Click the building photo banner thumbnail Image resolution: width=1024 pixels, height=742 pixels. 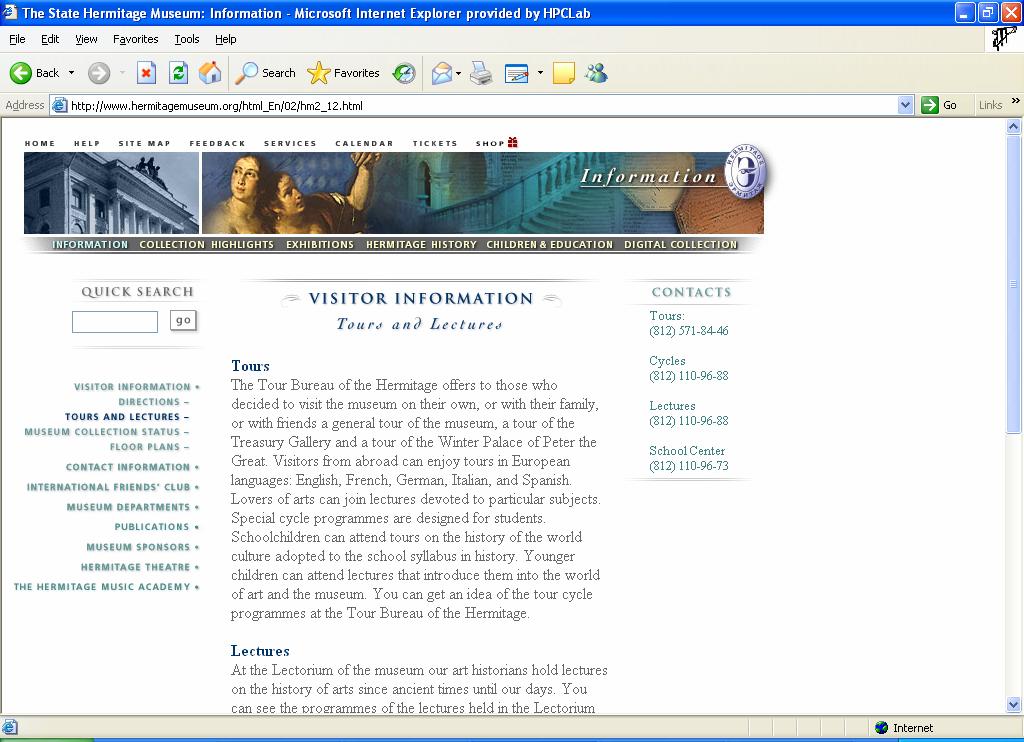tap(112, 193)
